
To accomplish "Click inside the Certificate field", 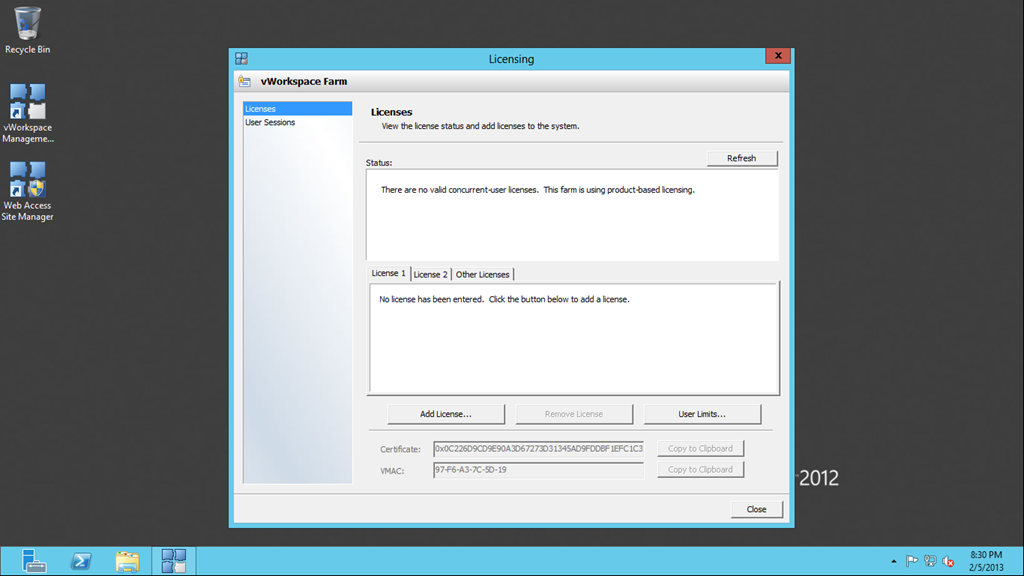I will click(x=538, y=449).
